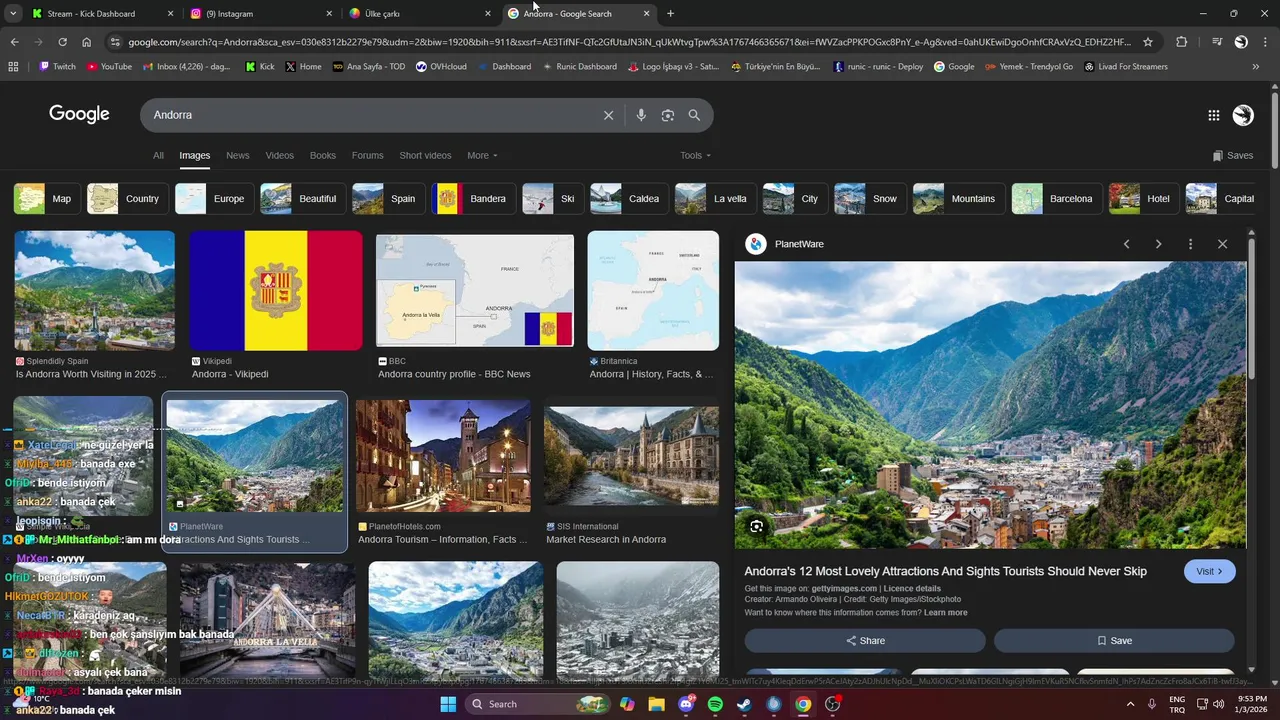Open Spotify from the taskbar
1280x720 pixels.
click(x=715, y=704)
